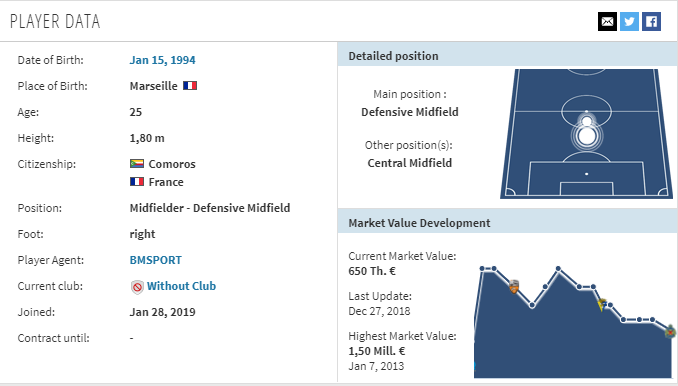
Task: Click the French flag next to Marseille
Action: (x=190, y=86)
